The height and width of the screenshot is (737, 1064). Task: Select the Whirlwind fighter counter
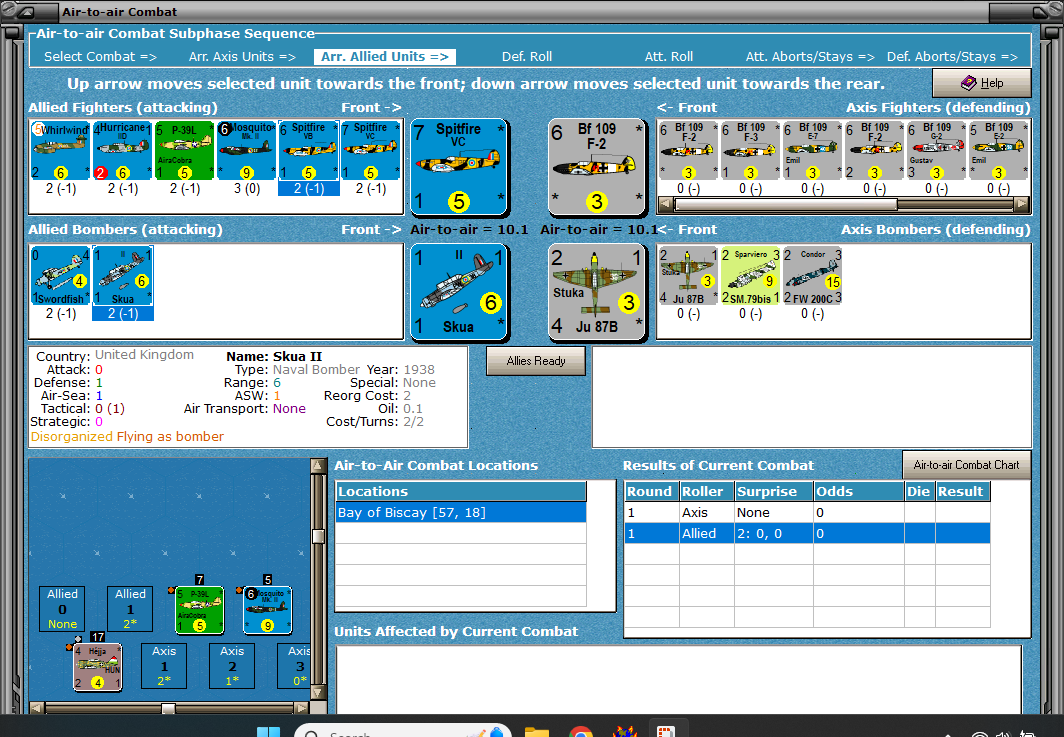[60, 151]
